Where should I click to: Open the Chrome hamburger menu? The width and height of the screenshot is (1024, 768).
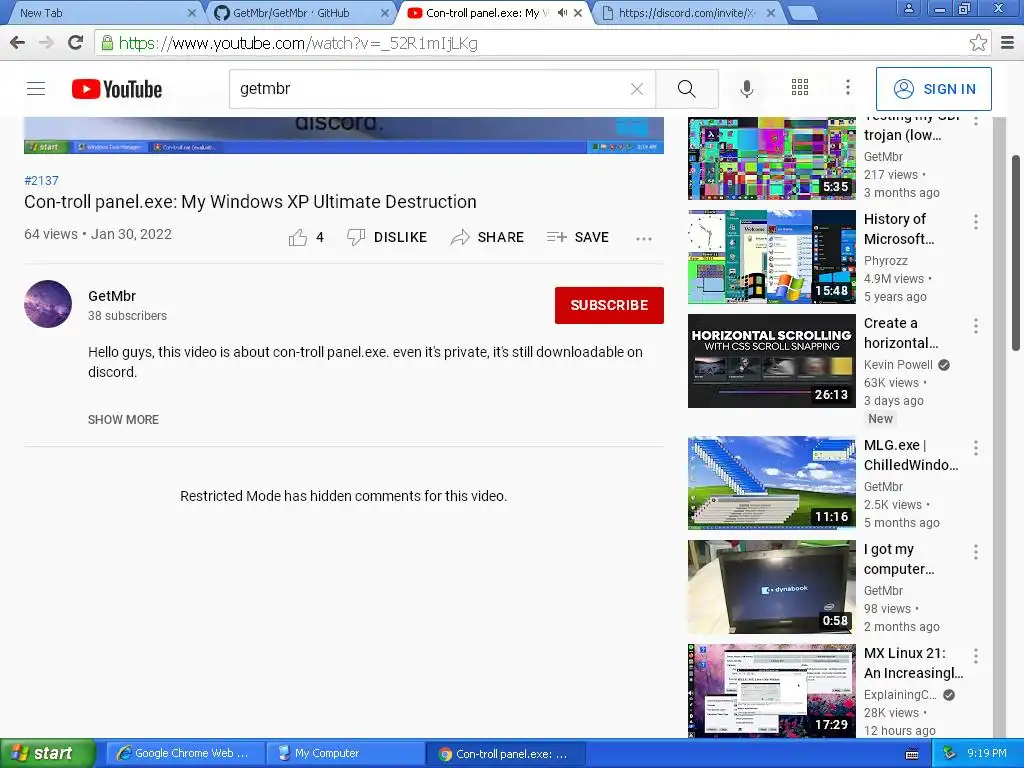1008,43
